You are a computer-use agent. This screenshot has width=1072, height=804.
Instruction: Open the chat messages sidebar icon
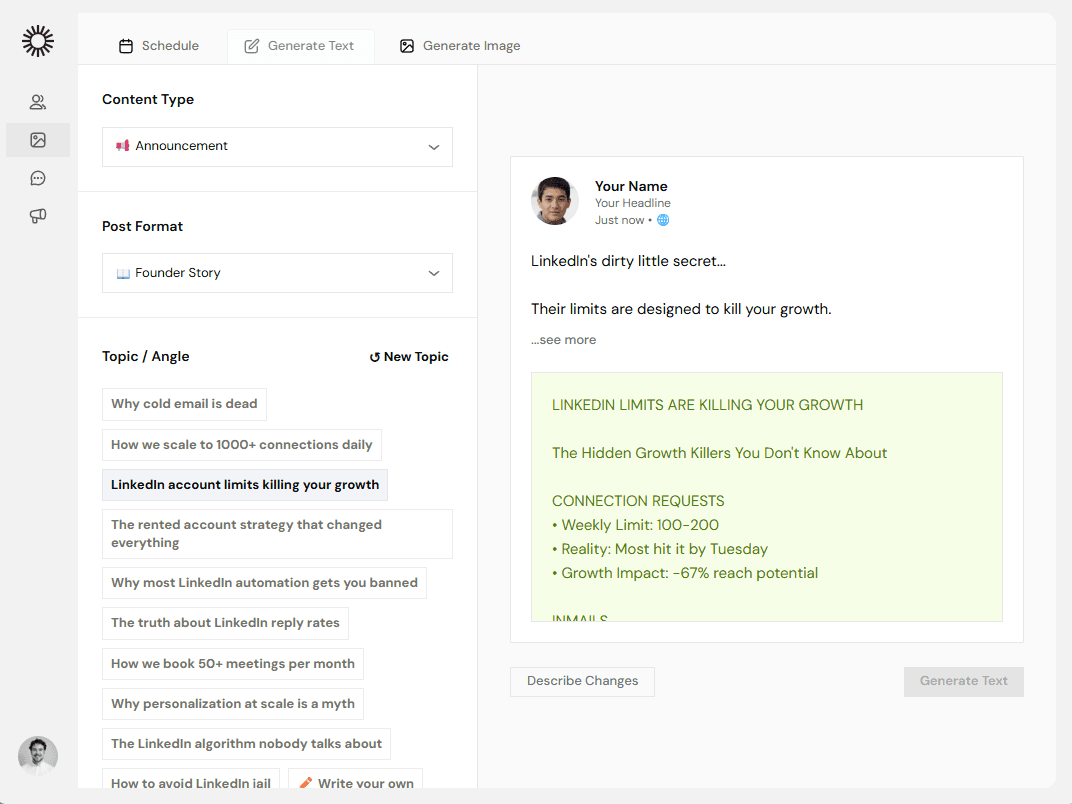click(38, 178)
